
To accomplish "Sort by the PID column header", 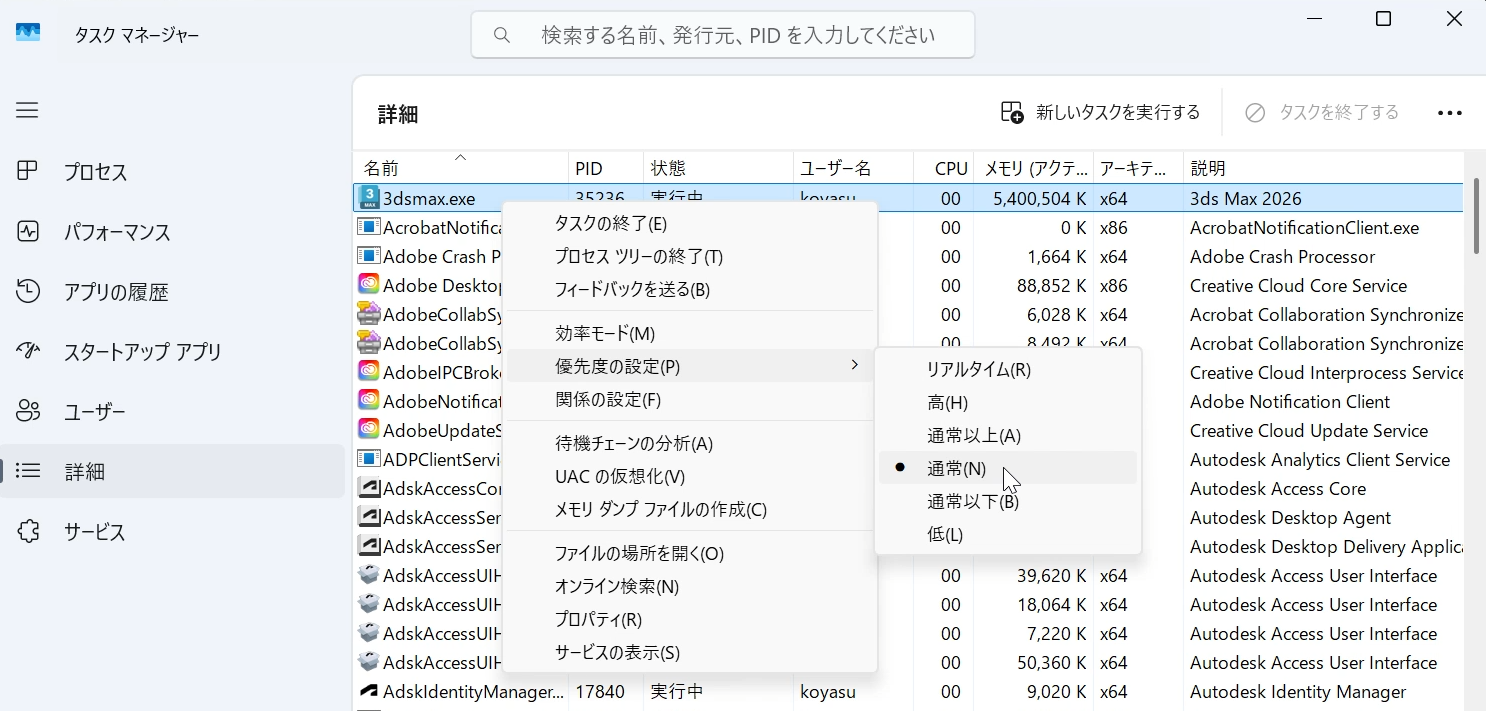I will pyautogui.click(x=605, y=168).
